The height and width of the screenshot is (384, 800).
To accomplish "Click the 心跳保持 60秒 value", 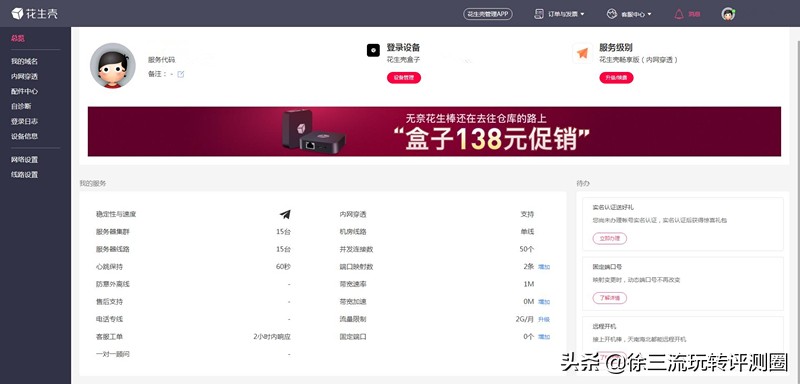I will pyautogui.click(x=284, y=267).
